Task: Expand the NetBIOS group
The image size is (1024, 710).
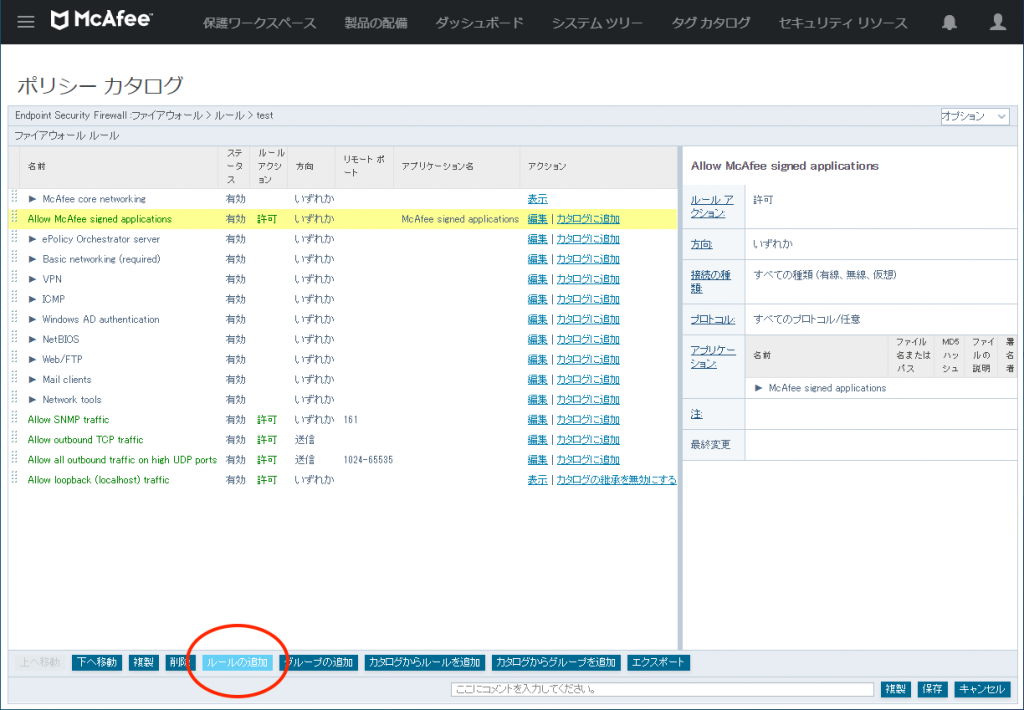Action: (32, 340)
